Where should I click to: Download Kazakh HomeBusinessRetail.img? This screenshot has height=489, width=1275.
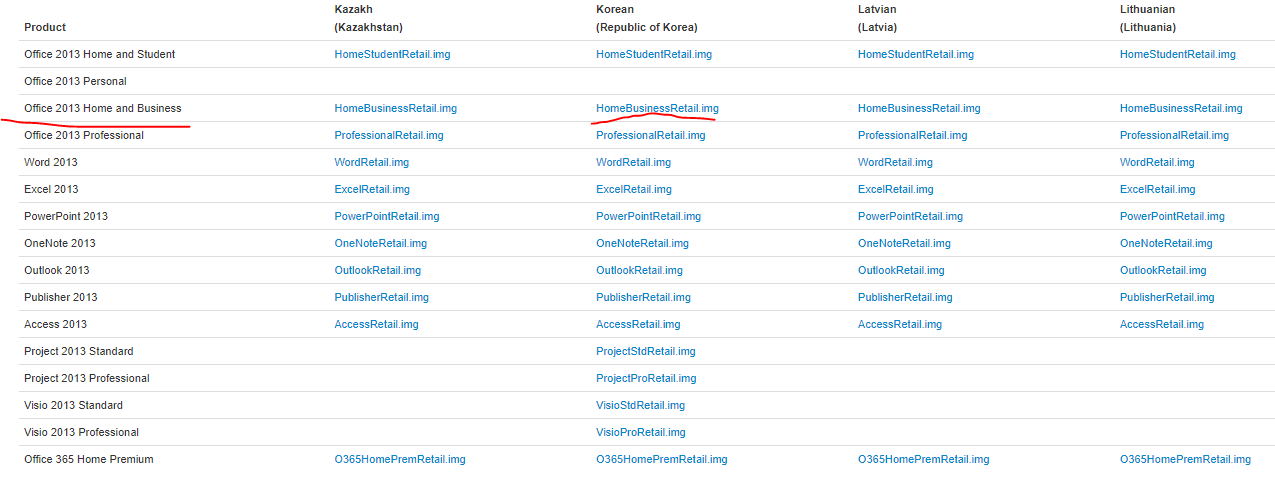pos(396,108)
